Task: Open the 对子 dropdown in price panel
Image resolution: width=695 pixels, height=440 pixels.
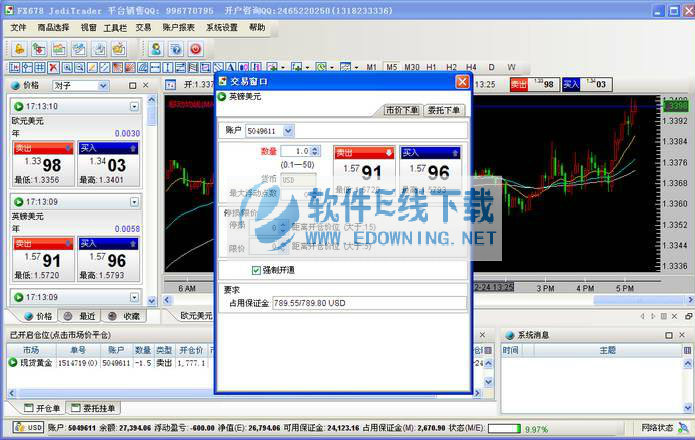Action: pos(103,86)
